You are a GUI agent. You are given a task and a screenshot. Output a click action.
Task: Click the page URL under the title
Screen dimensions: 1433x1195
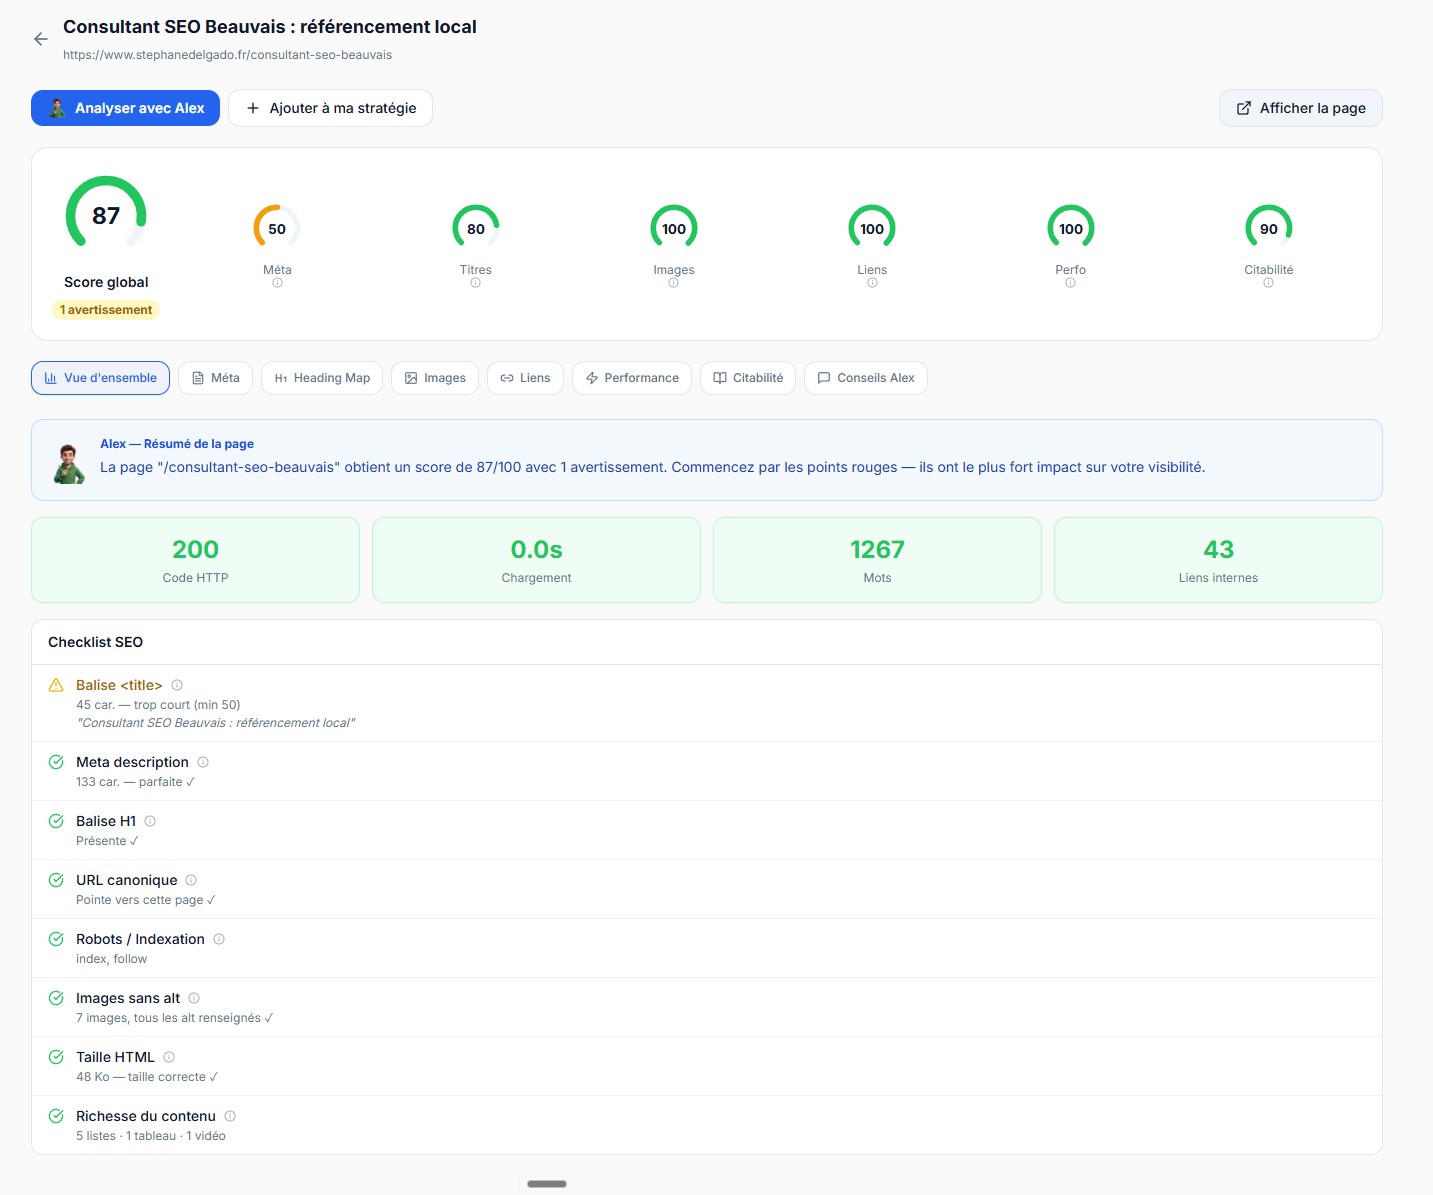click(x=227, y=55)
